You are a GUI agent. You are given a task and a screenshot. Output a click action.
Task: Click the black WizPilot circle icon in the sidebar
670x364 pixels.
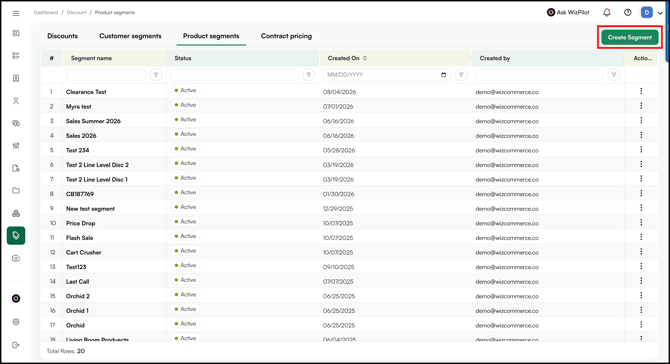point(16,299)
